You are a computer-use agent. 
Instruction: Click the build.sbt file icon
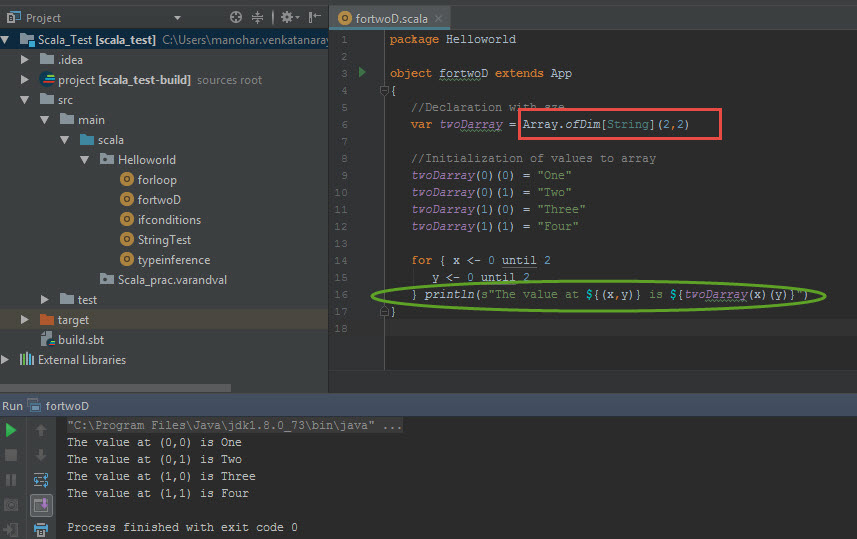pyautogui.click(x=48, y=339)
